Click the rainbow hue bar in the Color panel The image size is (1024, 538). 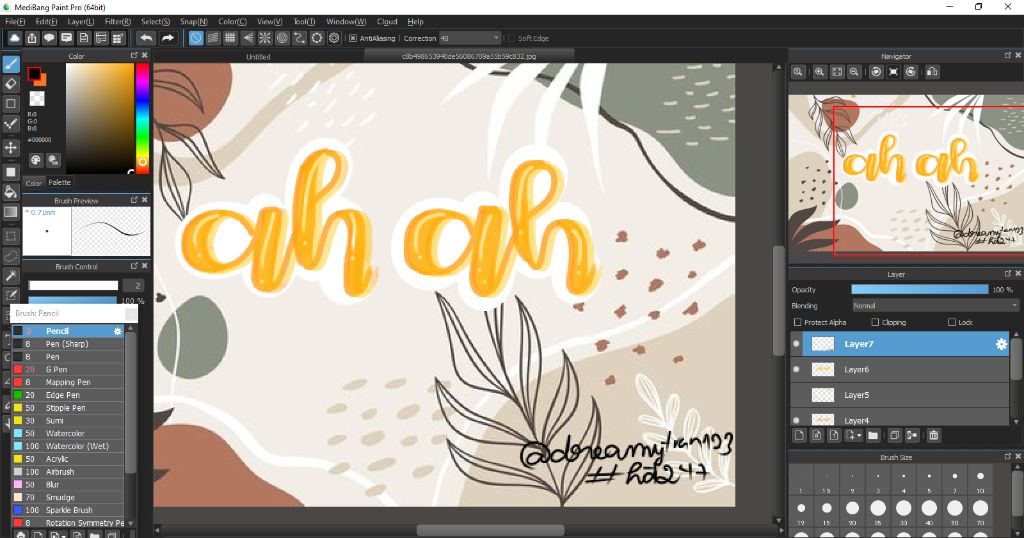142,117
